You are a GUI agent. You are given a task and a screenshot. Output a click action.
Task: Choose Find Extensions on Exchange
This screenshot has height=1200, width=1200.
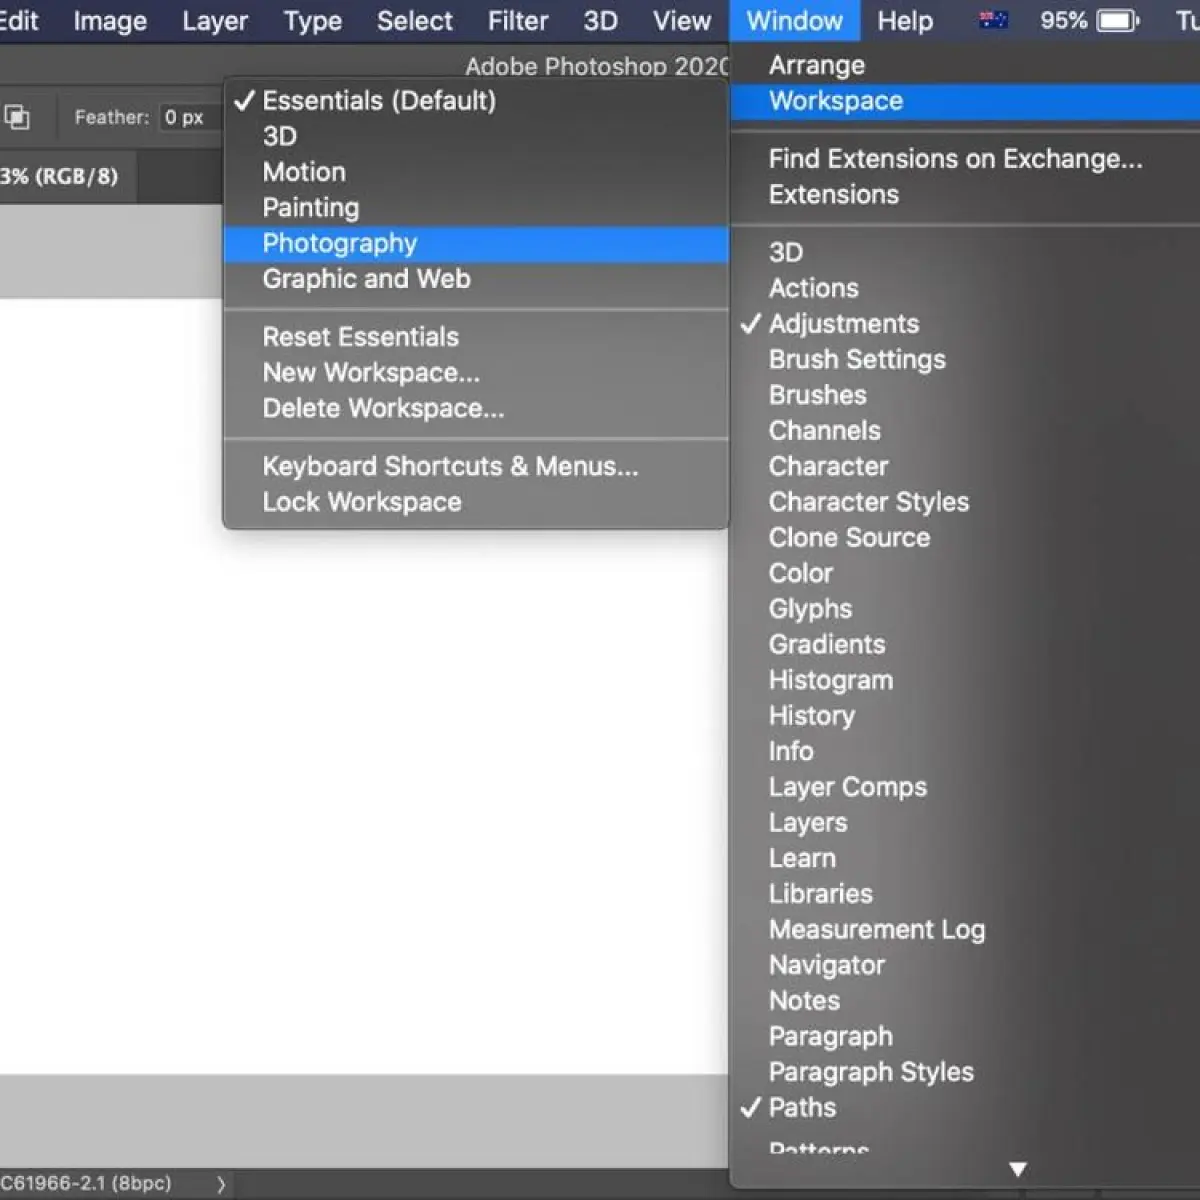(x=965, y=159)
